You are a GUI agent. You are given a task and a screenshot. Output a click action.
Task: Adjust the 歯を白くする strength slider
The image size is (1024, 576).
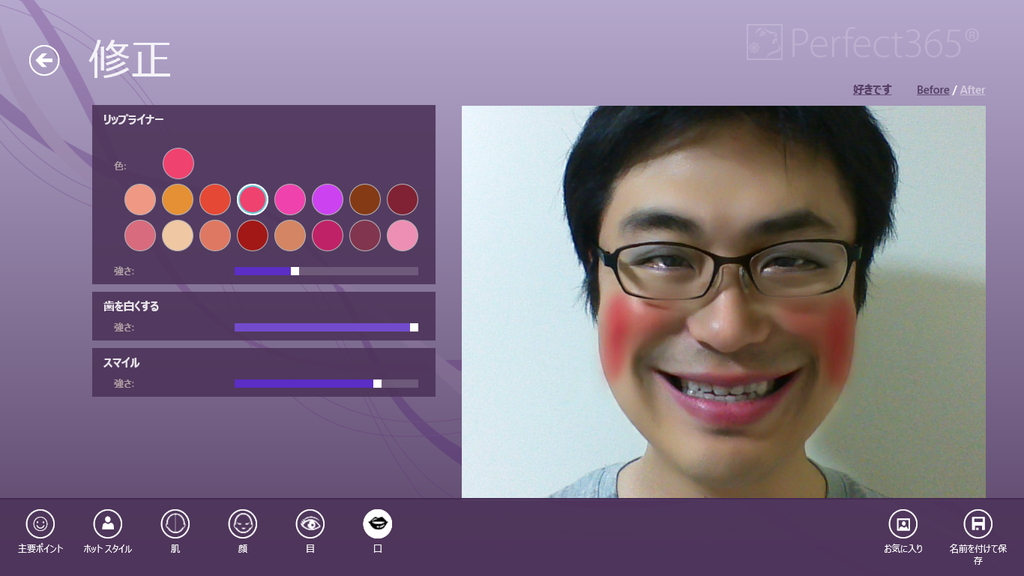pyautogui.click(x=327, y=327)
